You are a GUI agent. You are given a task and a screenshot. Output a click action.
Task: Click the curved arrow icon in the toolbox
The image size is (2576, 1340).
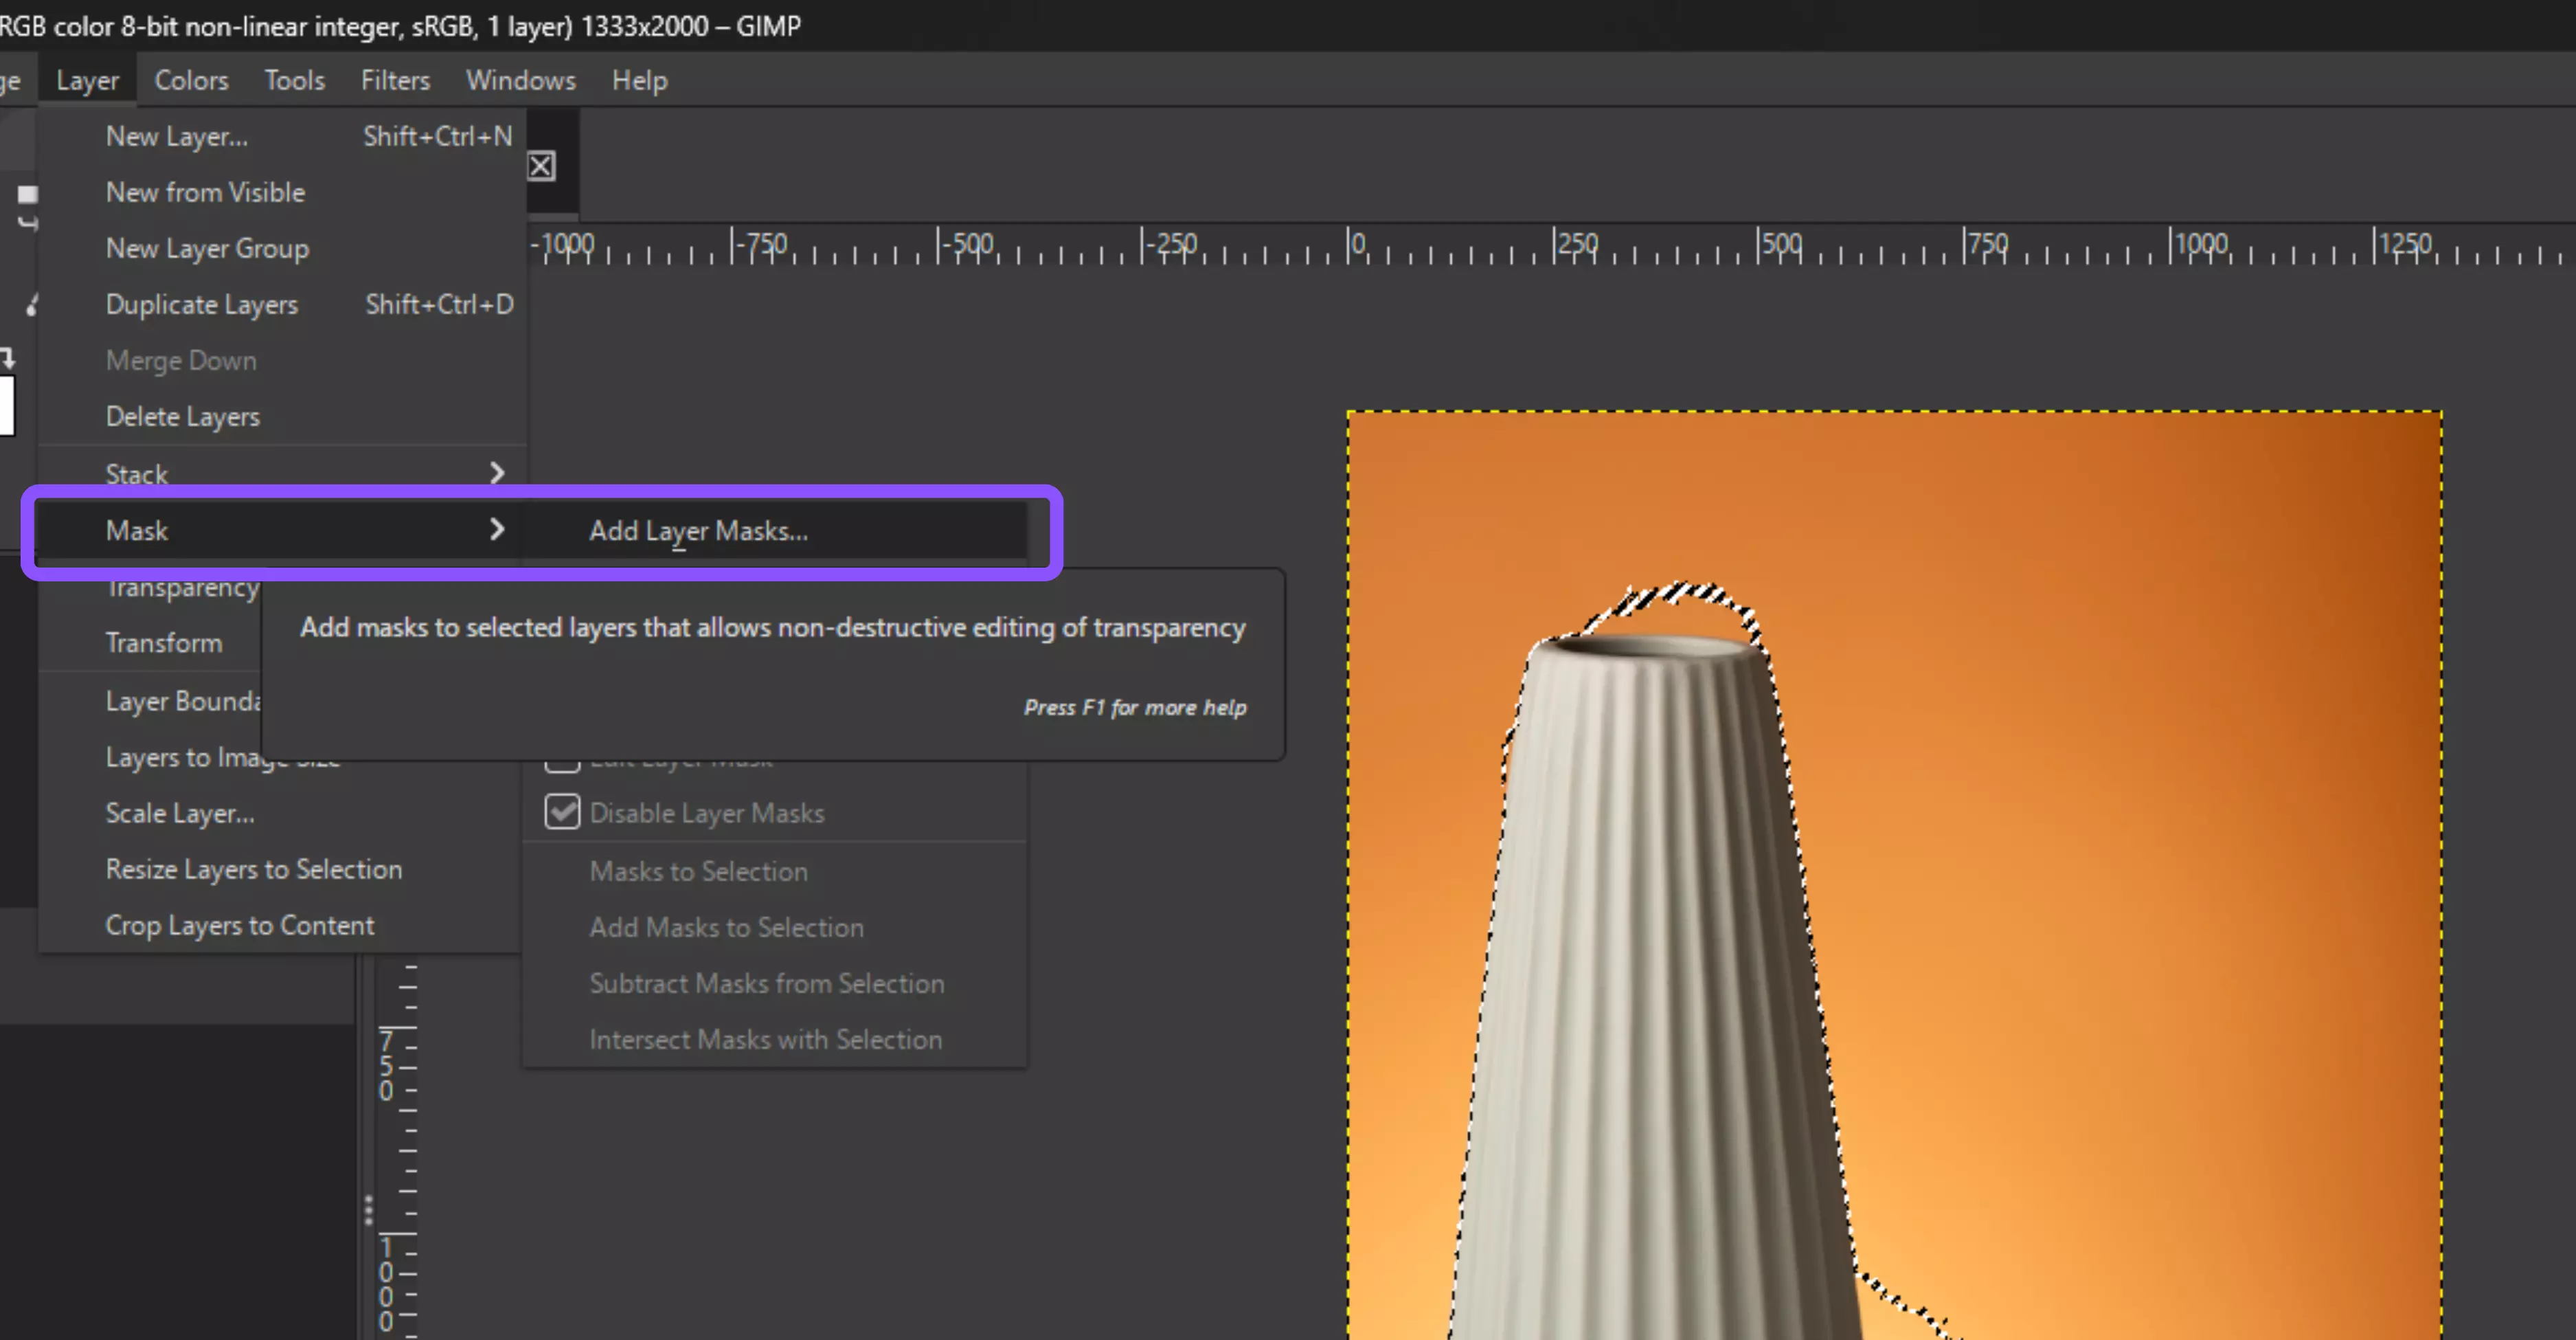28,222
